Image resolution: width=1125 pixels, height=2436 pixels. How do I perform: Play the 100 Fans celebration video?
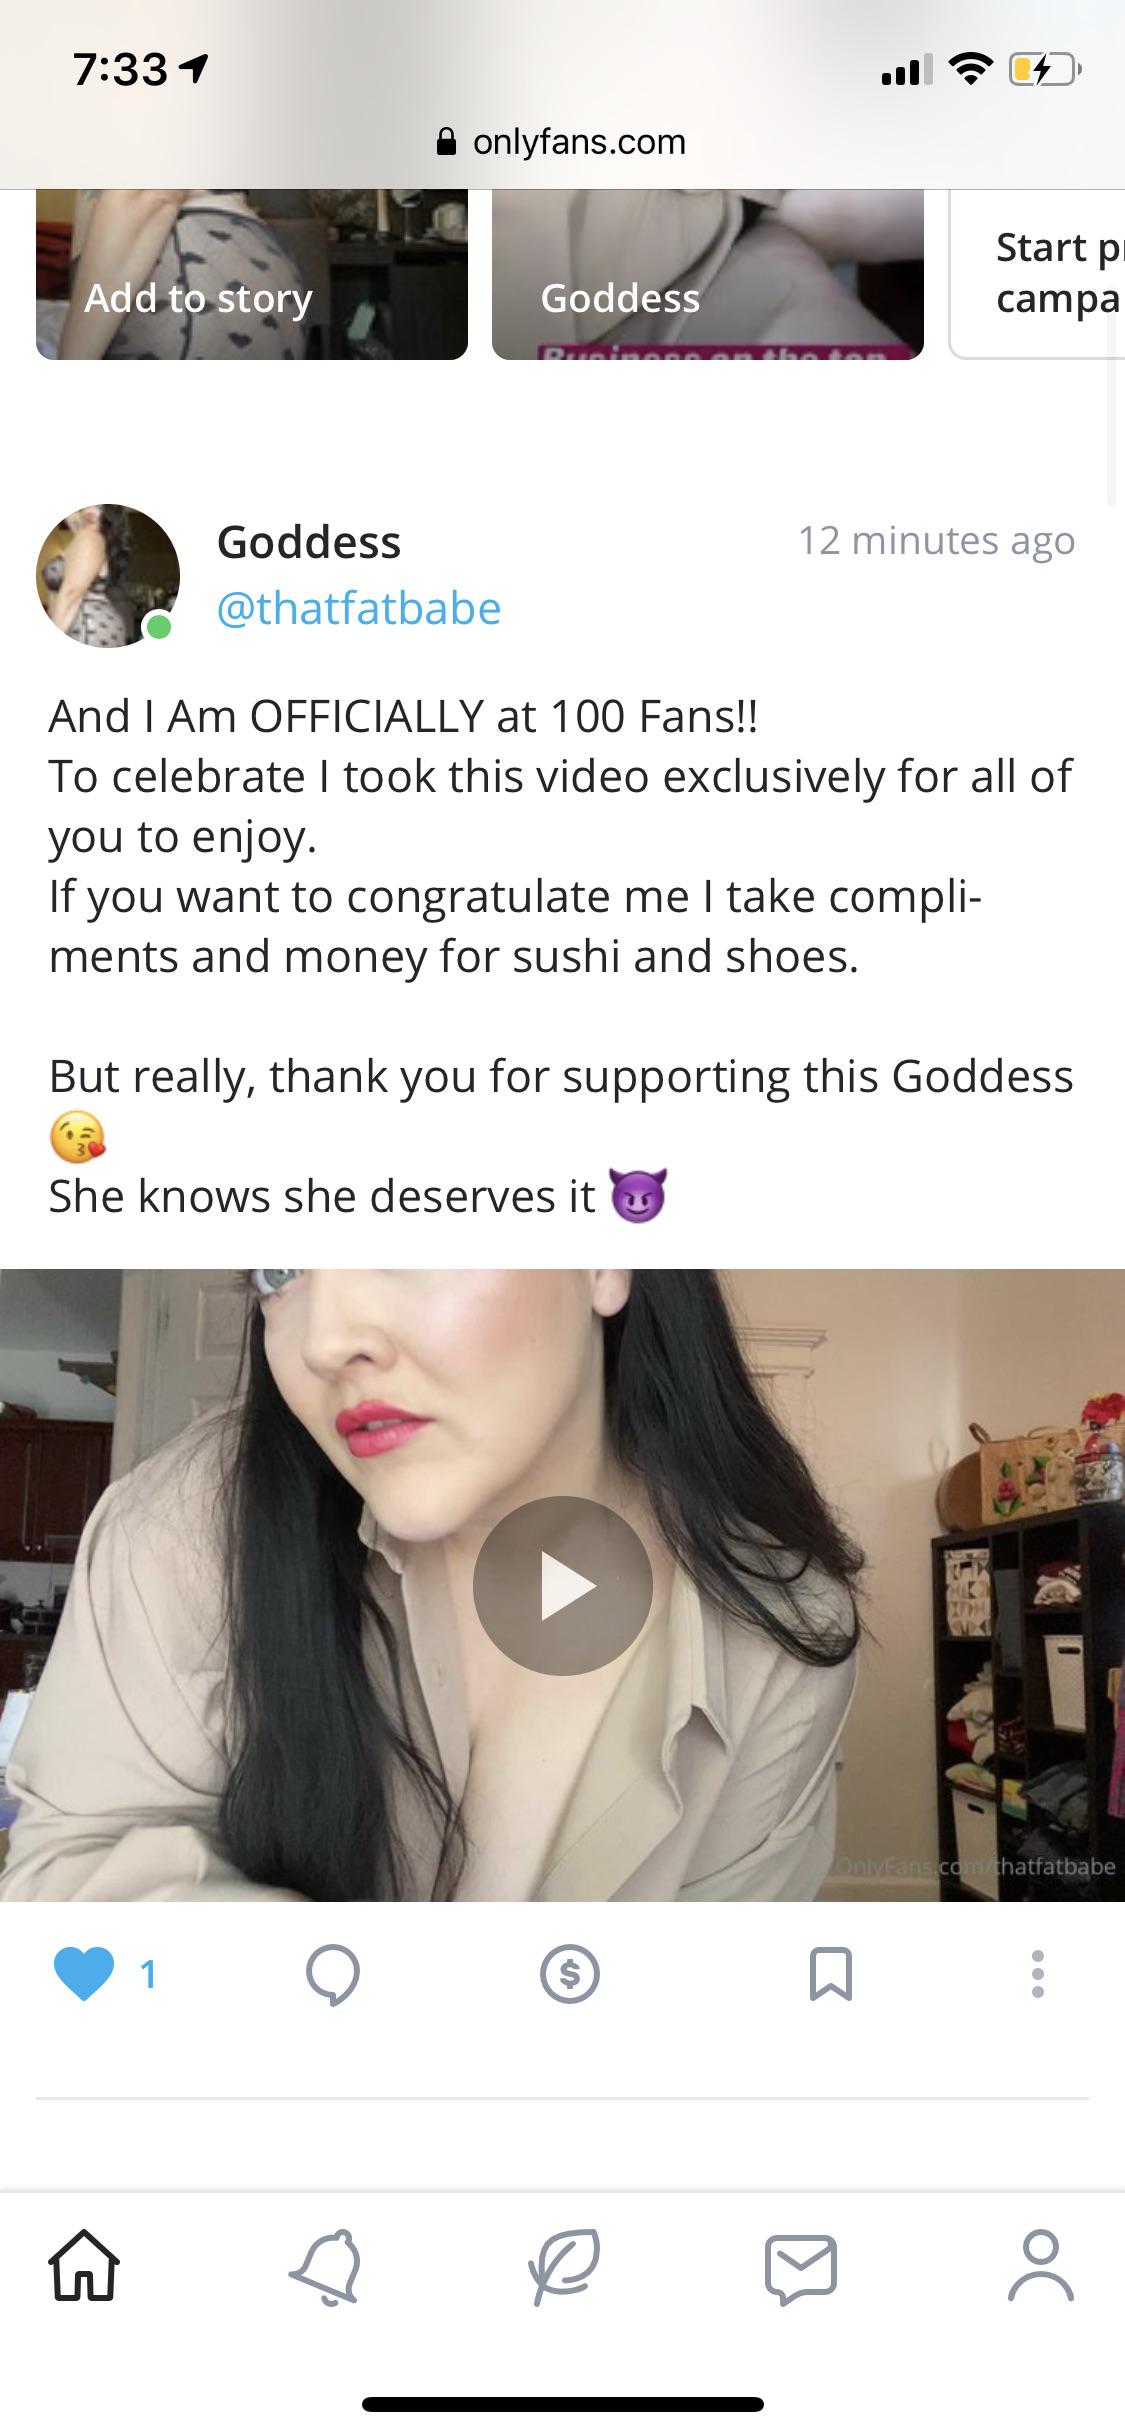point(563,1586)
